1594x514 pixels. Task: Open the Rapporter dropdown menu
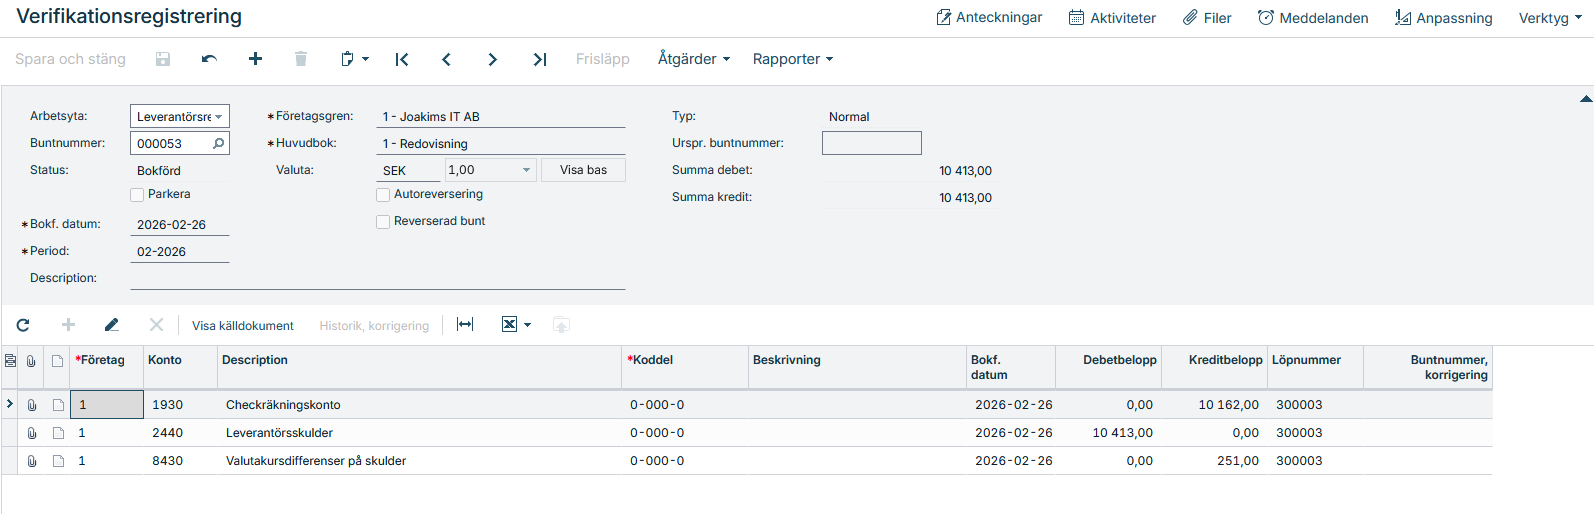coord(792,59)
